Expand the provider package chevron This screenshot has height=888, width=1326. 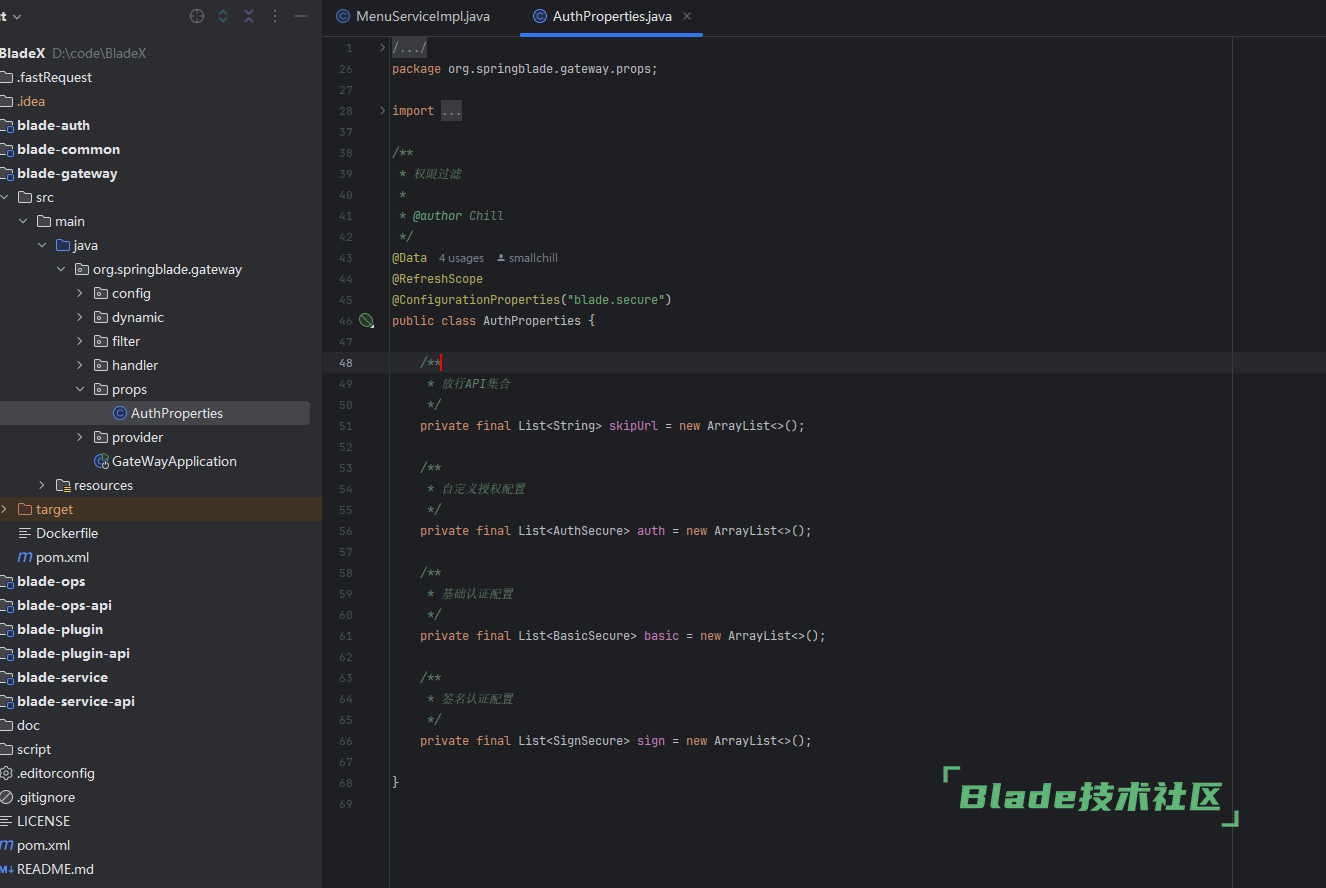(x=81, y=437)
